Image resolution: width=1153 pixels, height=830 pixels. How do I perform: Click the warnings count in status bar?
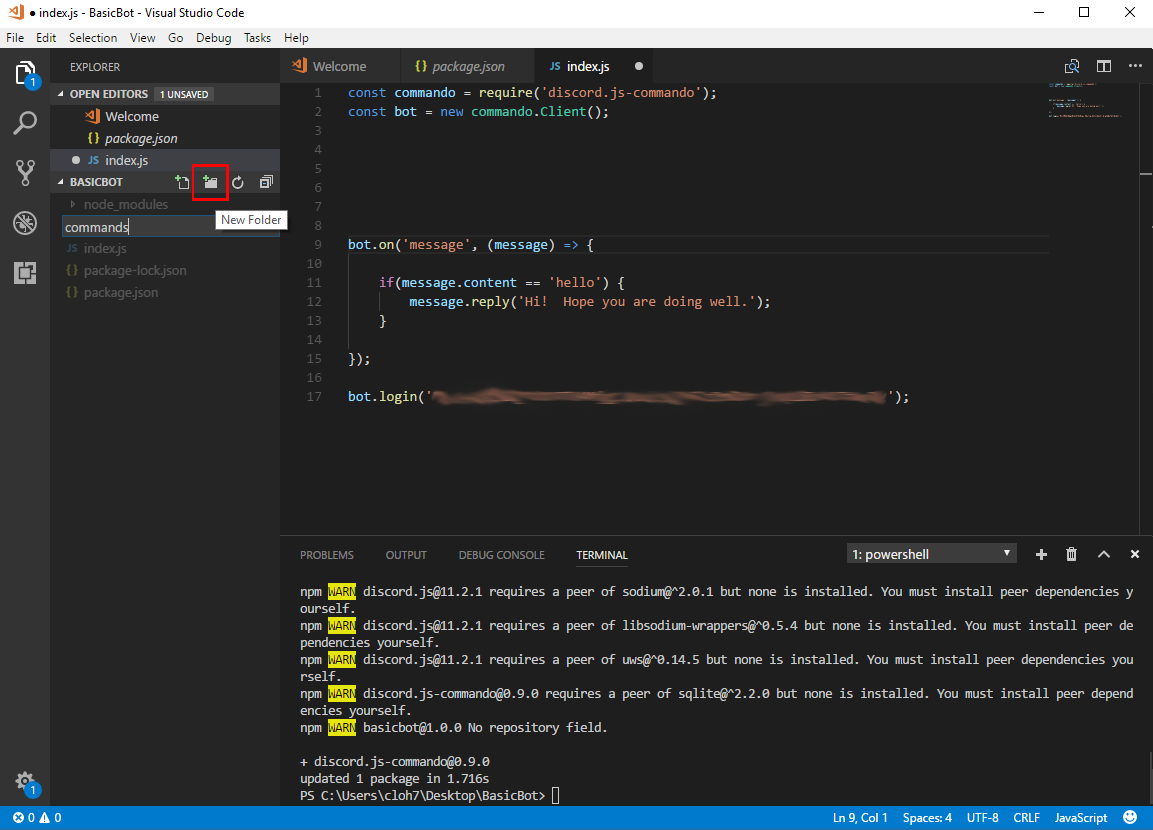pos(50,818)
